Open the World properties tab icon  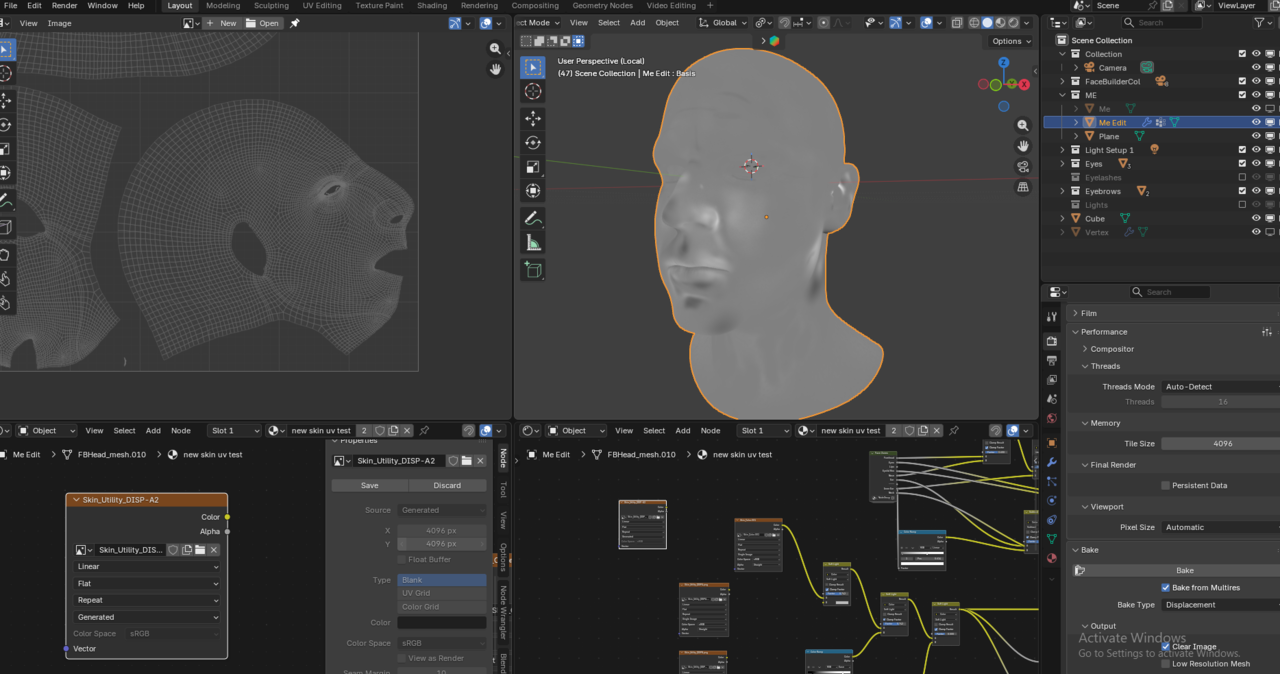1052,419
